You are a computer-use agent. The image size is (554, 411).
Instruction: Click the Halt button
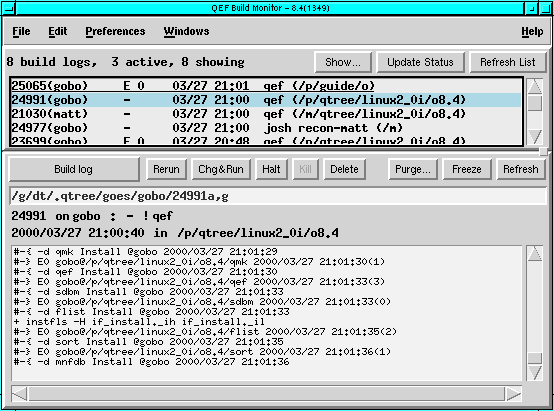pyautogui.click(x=271, y=169)
